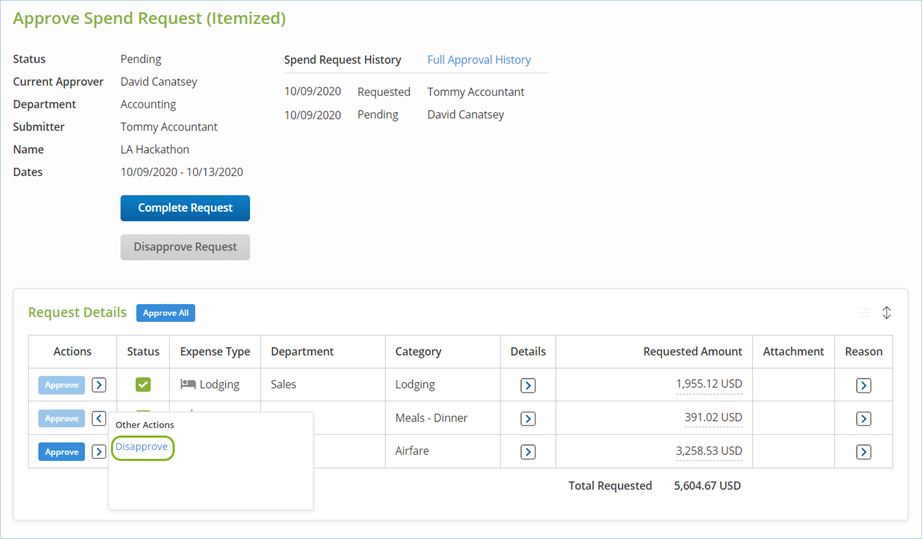This screenshot has height=539, width=922.
Task: Open the reason arrow for the Lodging row
Action: pyautogui.click(x=863, y=385)
